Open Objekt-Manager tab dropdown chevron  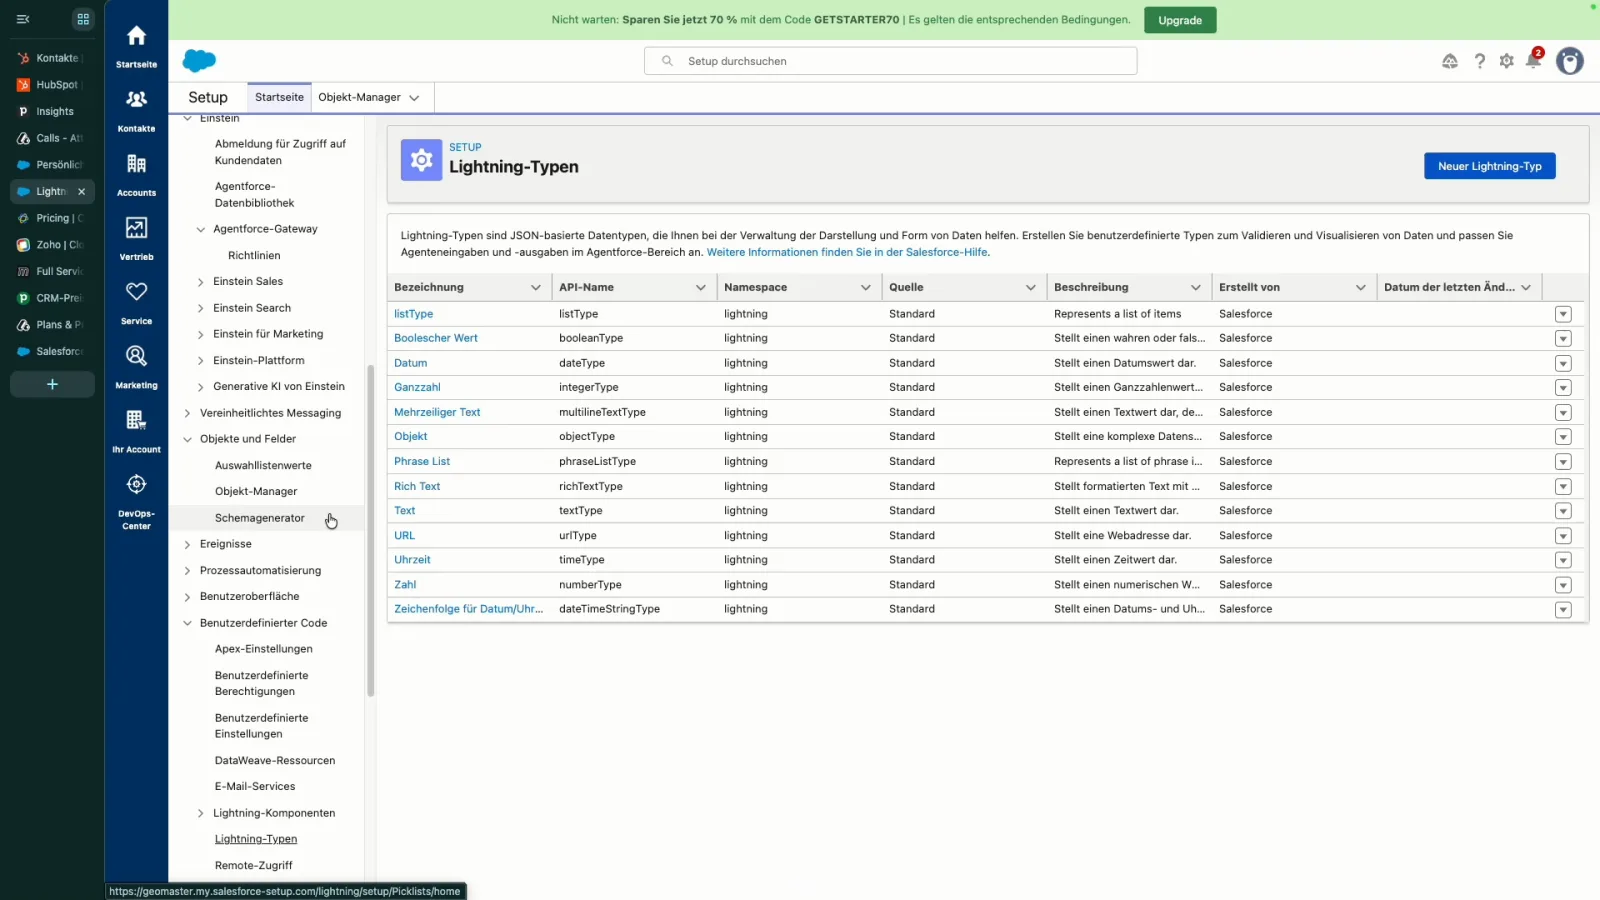tap(414, 98)
